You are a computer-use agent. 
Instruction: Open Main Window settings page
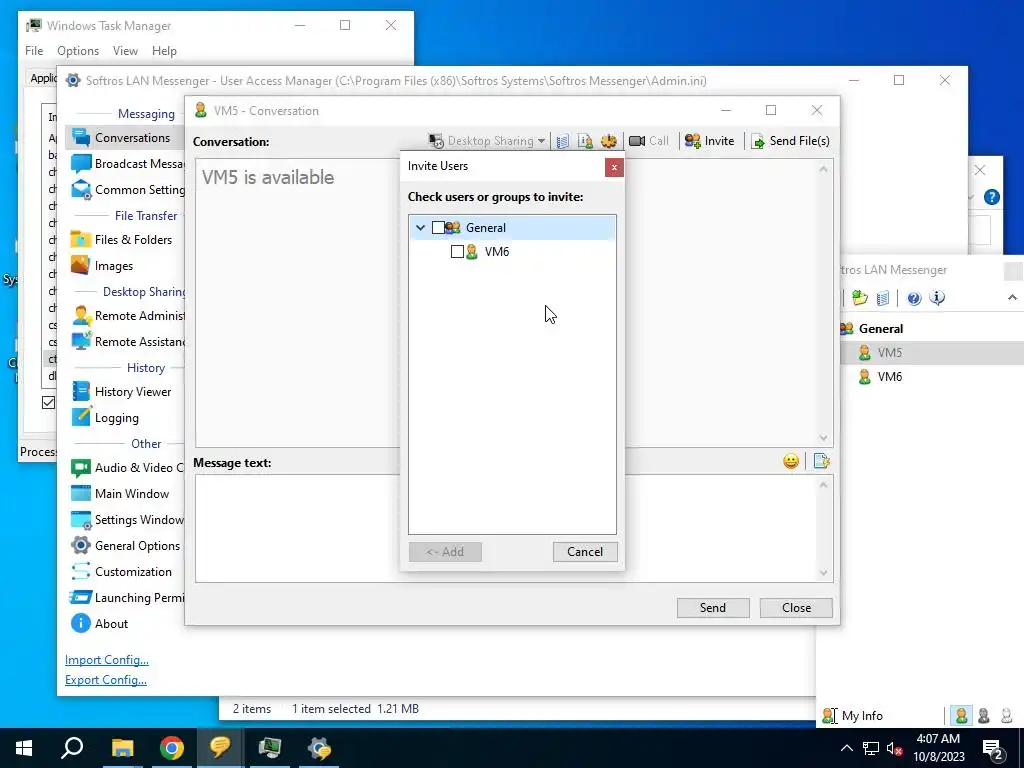[121, 494]
